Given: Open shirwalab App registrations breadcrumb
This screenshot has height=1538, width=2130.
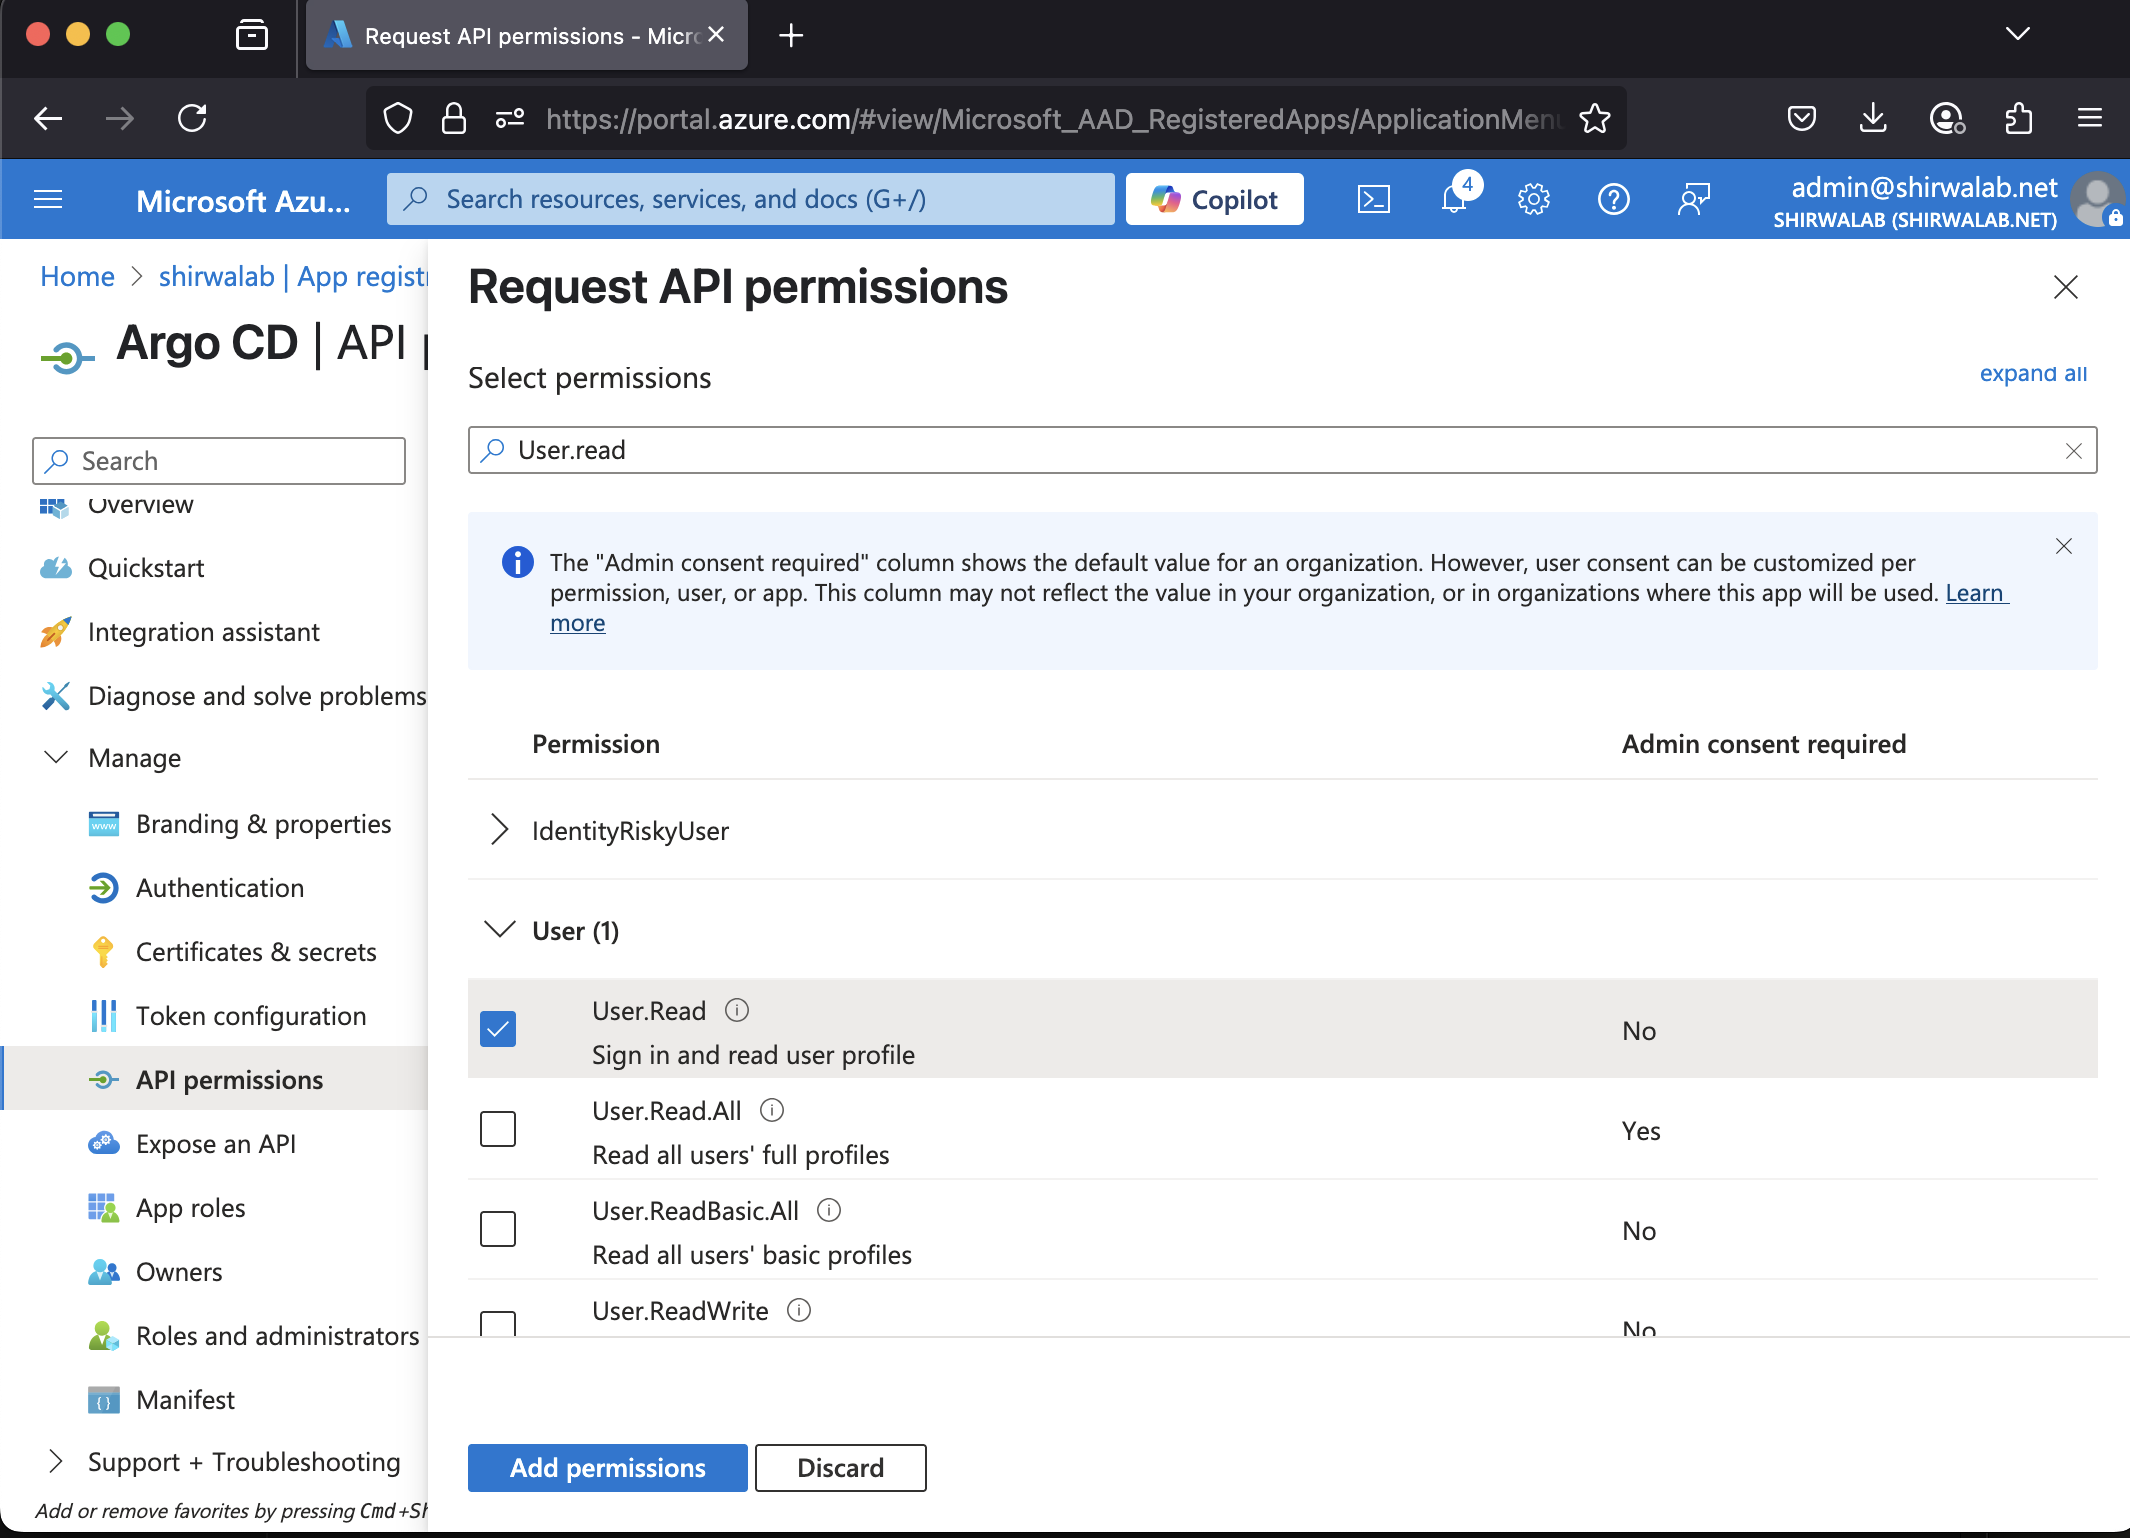Looking at the screenshot, I should pyautogui.click(x=293, y=277).
